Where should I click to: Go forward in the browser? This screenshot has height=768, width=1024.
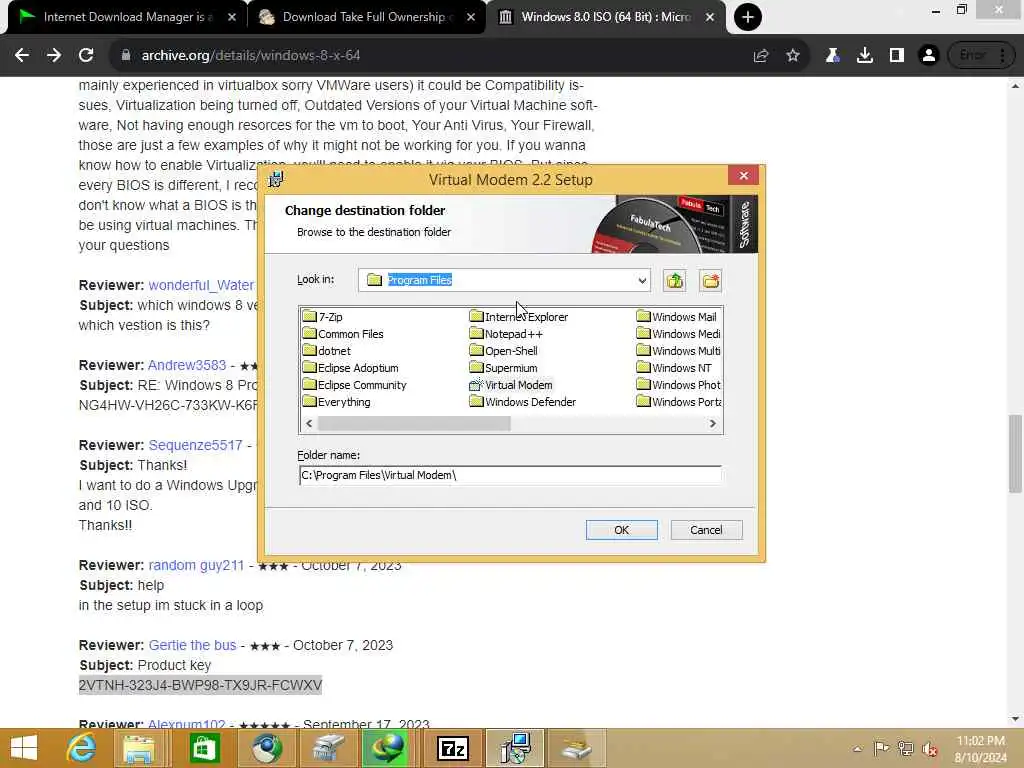tap(54, 56)
